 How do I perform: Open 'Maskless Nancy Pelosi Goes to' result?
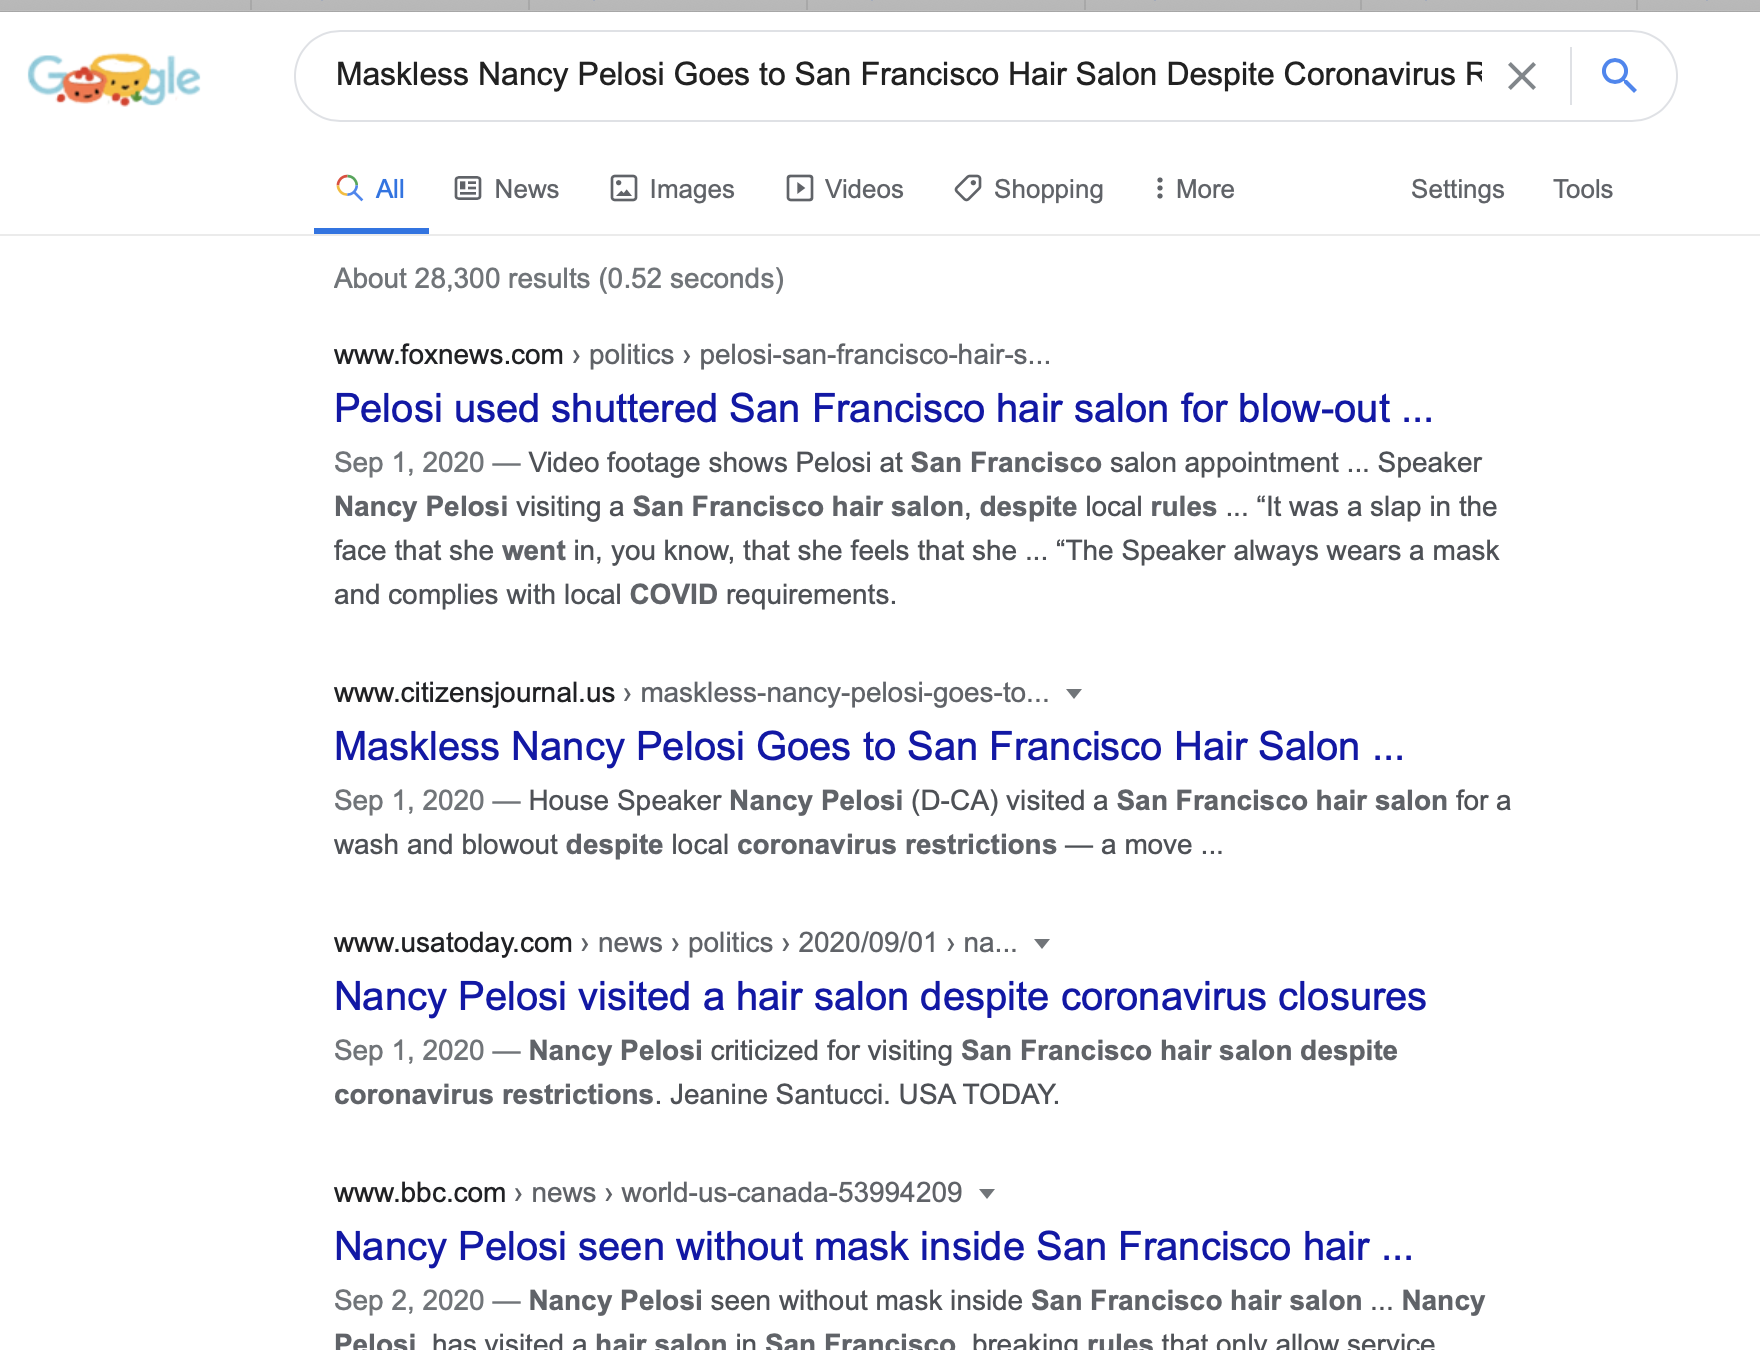(x=869, y=746)
